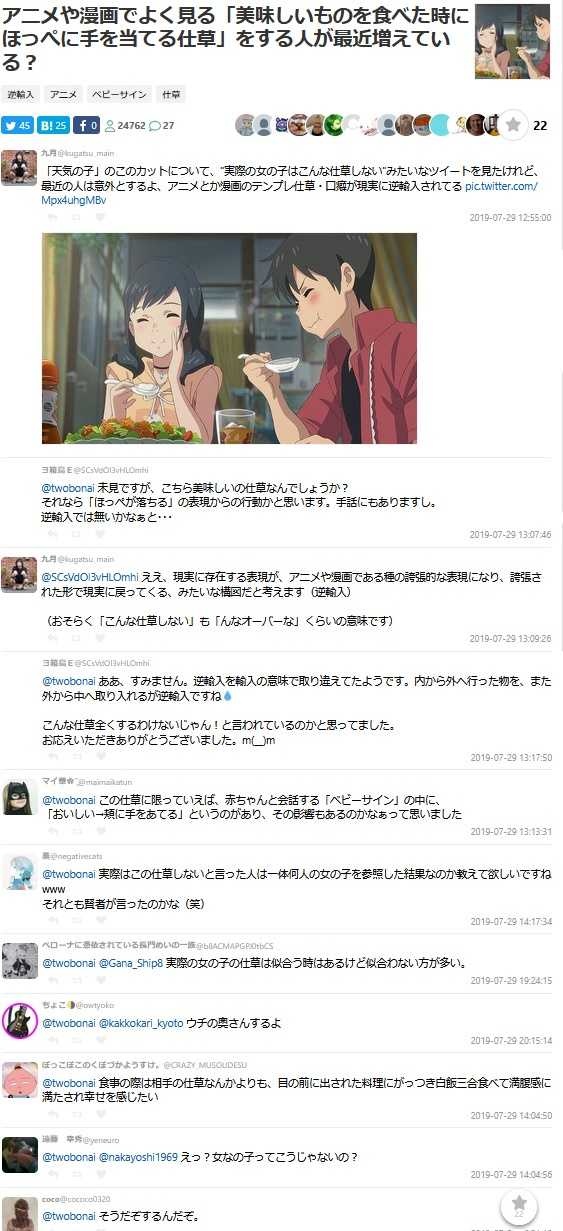This screenshot has height=1231, width=563.
Task: Click the Twitter share button showing 45
Action: [x=17, y=125]
